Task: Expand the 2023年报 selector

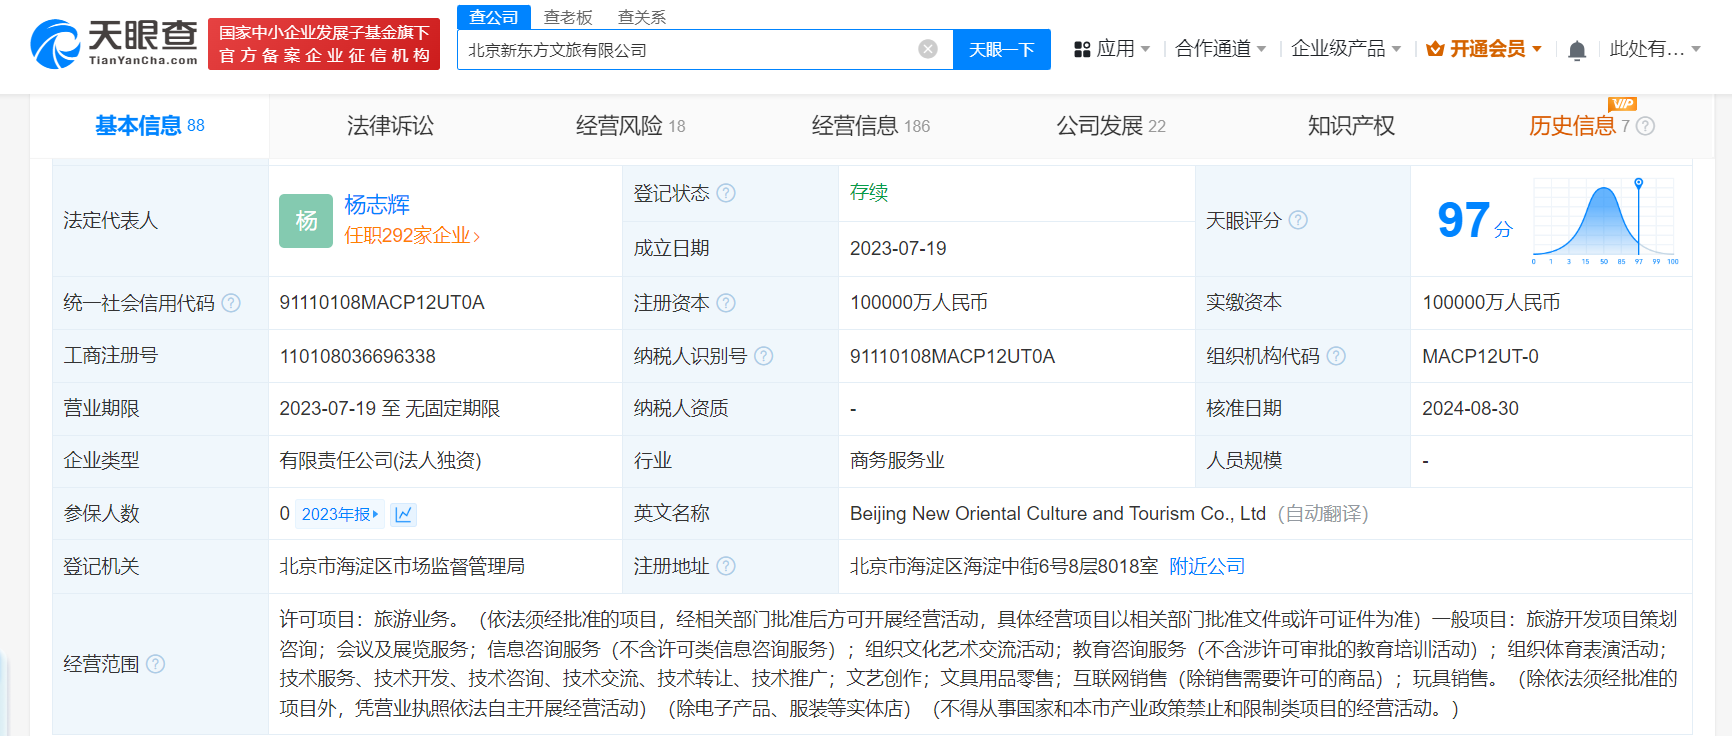Action: tap(340, 514)
